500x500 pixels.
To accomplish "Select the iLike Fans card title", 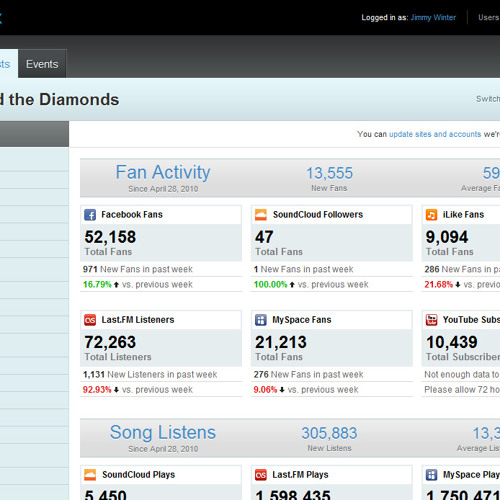I will click(x=463, y=215).
